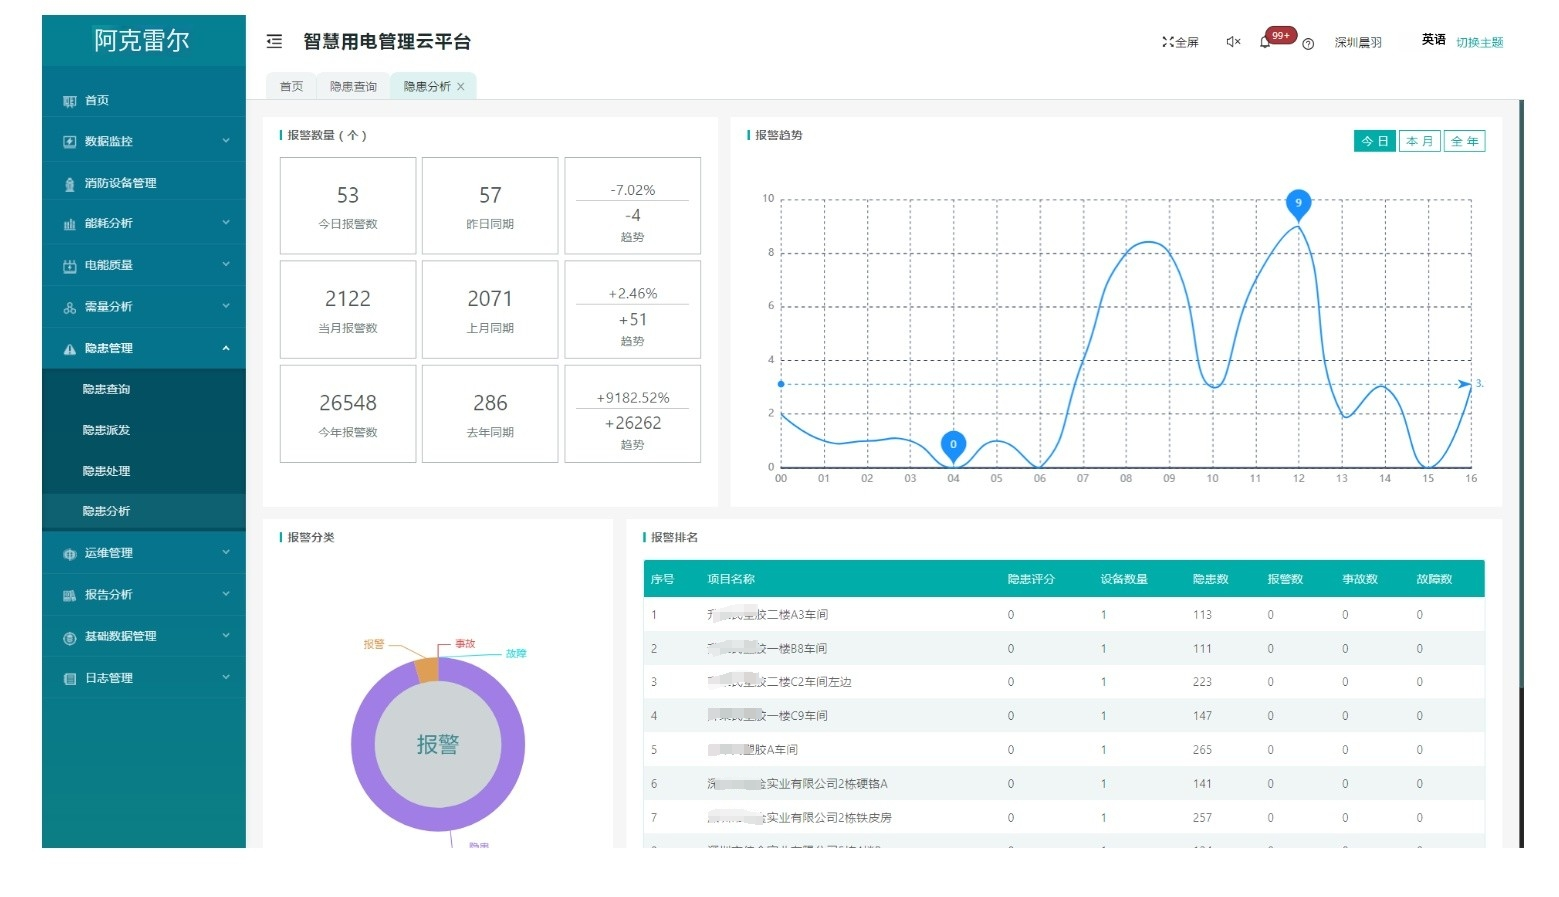The width and height of the screenshot is (1559, 897).
Task: Click the 26548 今年报警数 card
Action: pyautogui.click(x=348, y=413)
